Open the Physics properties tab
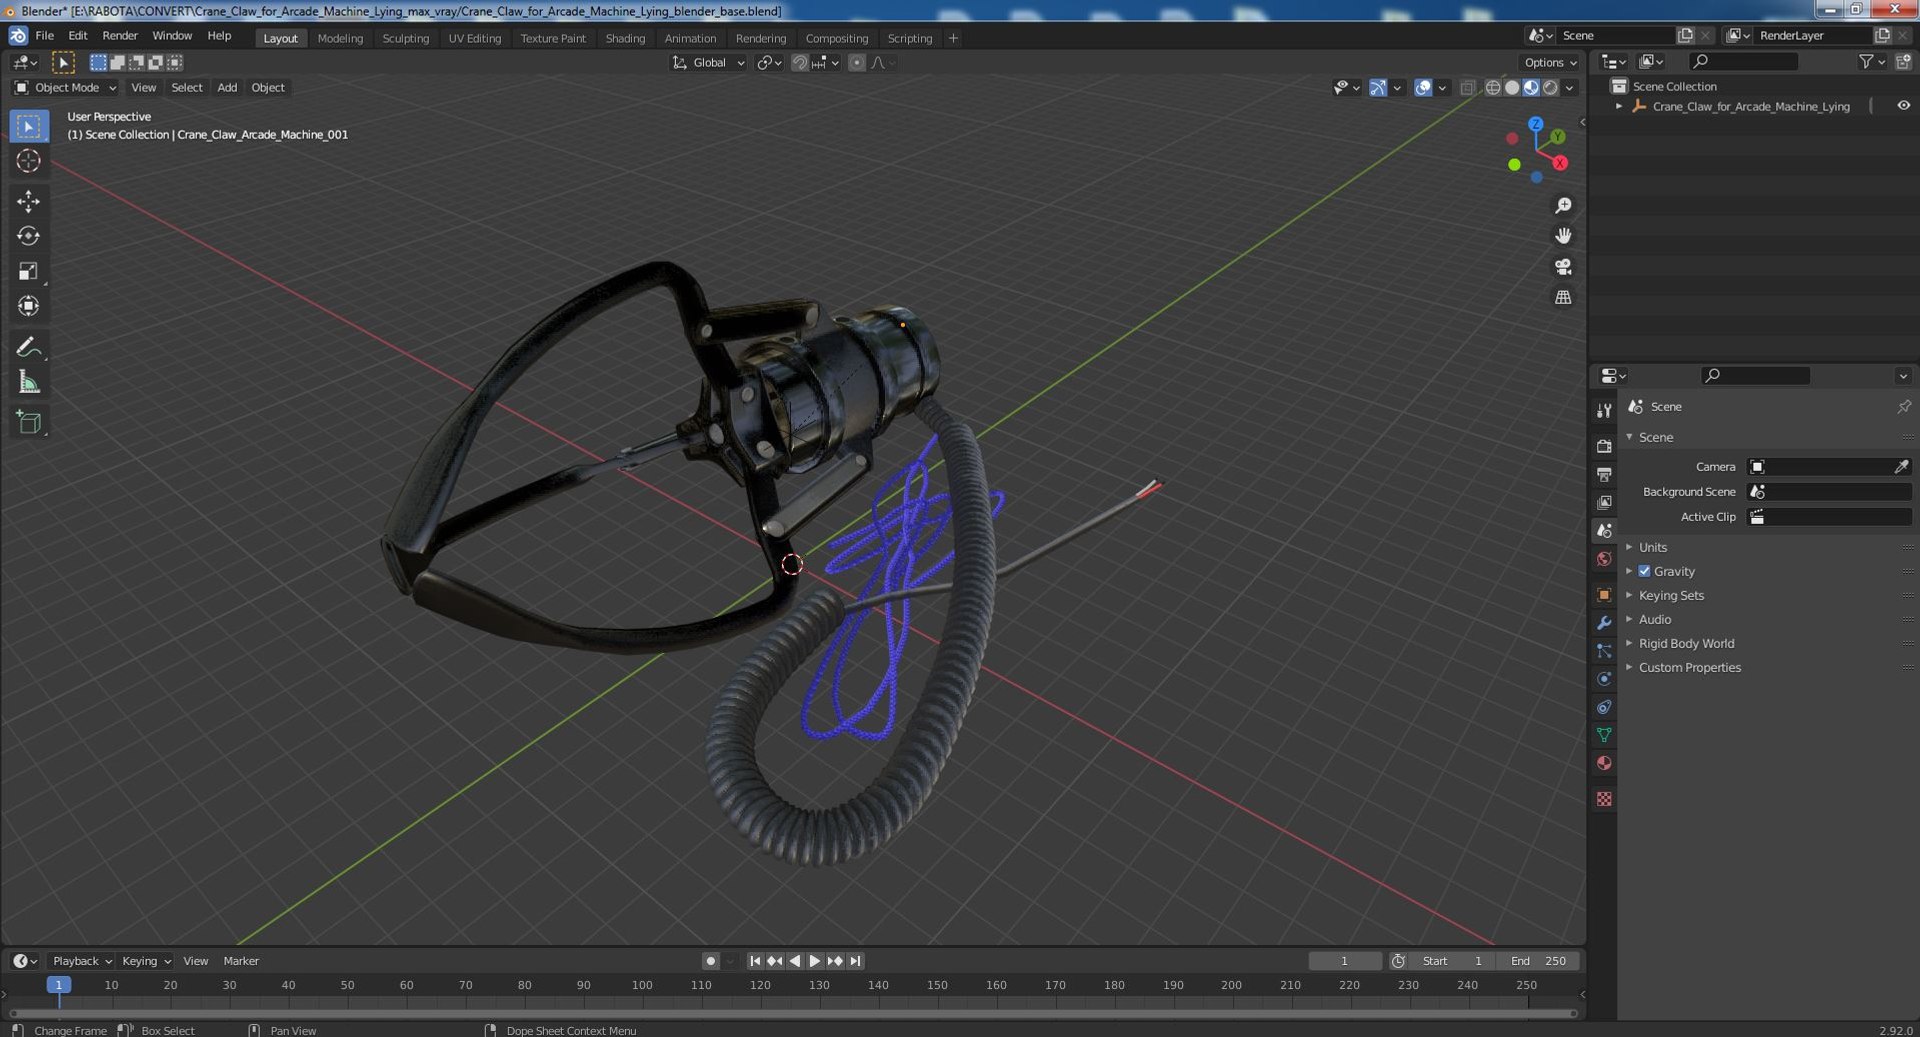The height and width of the screenshot is (1037, 1920). tap(1604, 679)
